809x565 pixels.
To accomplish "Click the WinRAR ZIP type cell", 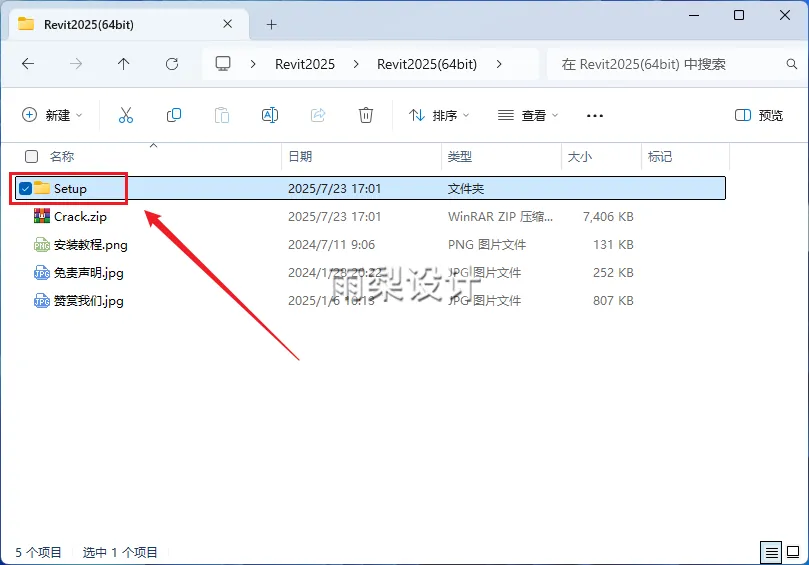I will click(x=500, y=217).
